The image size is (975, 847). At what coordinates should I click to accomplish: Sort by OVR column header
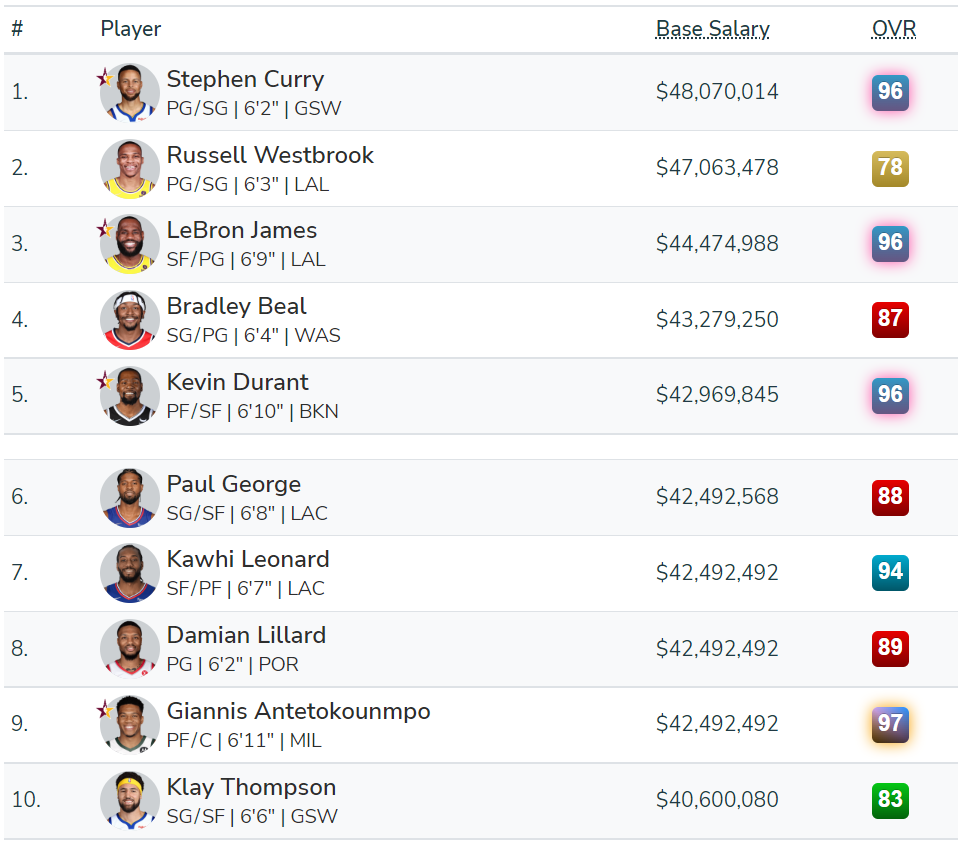894,29
